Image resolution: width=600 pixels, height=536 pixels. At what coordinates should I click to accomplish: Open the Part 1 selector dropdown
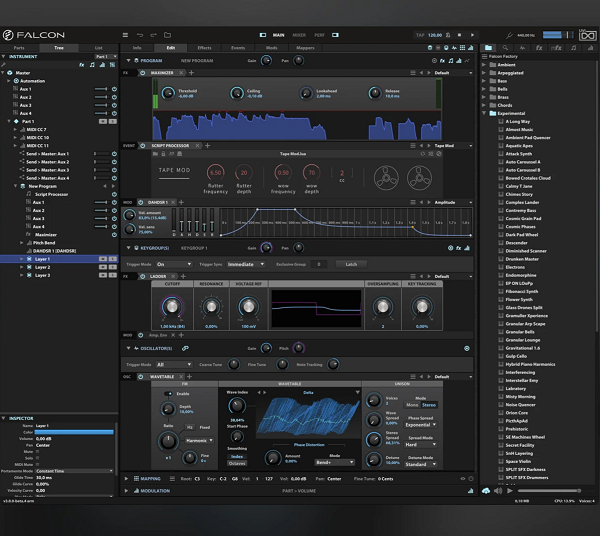[x=106, y=57]
